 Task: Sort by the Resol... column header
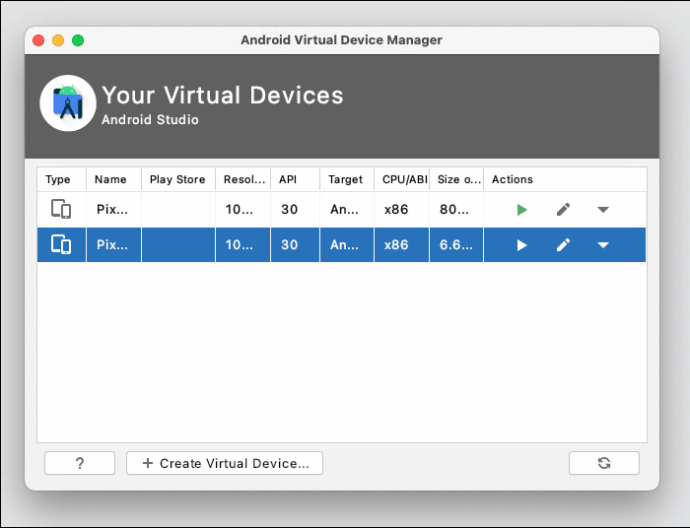(244, 180)
